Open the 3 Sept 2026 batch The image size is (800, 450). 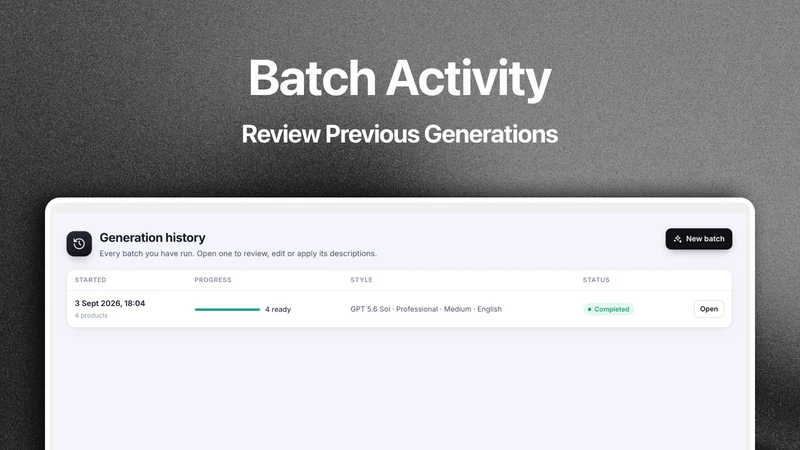pyautogui.click(x=709, y=309)
